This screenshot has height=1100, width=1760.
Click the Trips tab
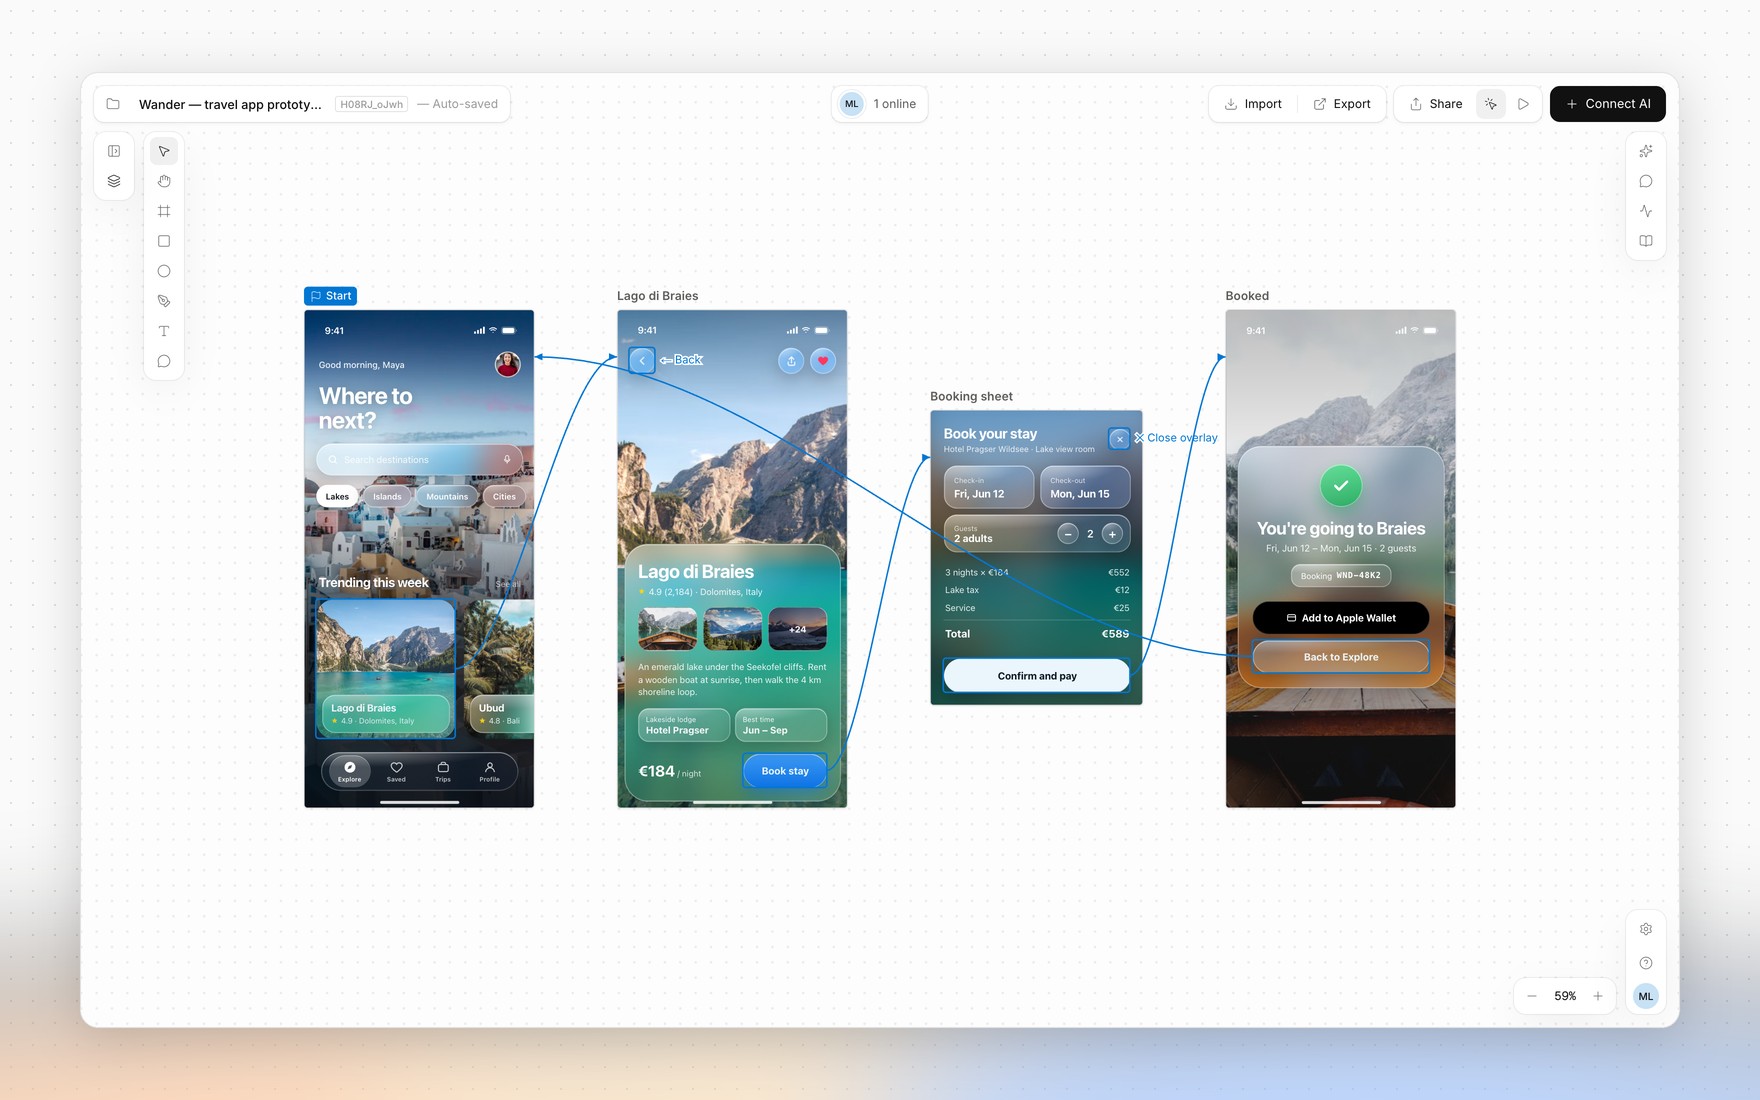point(443,771)
